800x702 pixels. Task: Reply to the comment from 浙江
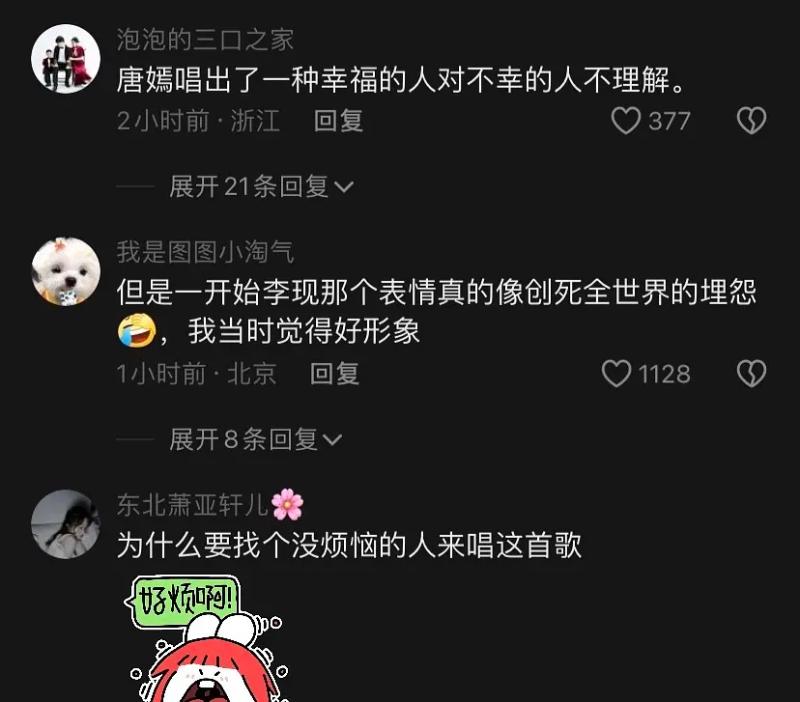coord(338,121)
